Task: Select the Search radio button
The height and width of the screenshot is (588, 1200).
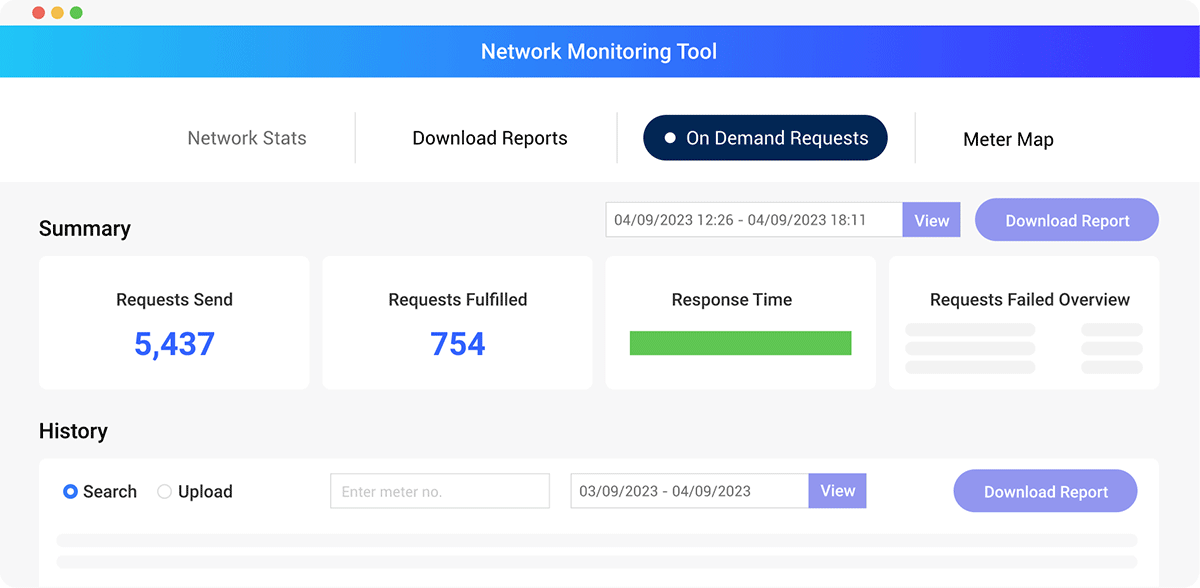Action: click(71, 492)
